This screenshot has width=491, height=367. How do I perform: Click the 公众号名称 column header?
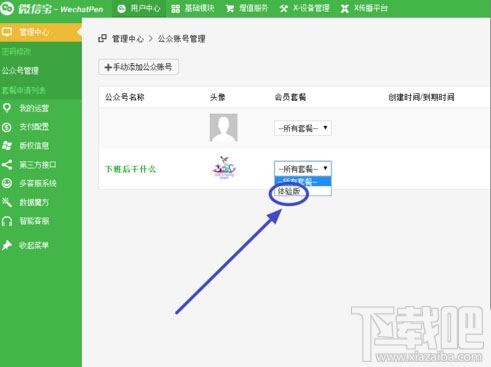pyautogui.click(x=125, y=97)
